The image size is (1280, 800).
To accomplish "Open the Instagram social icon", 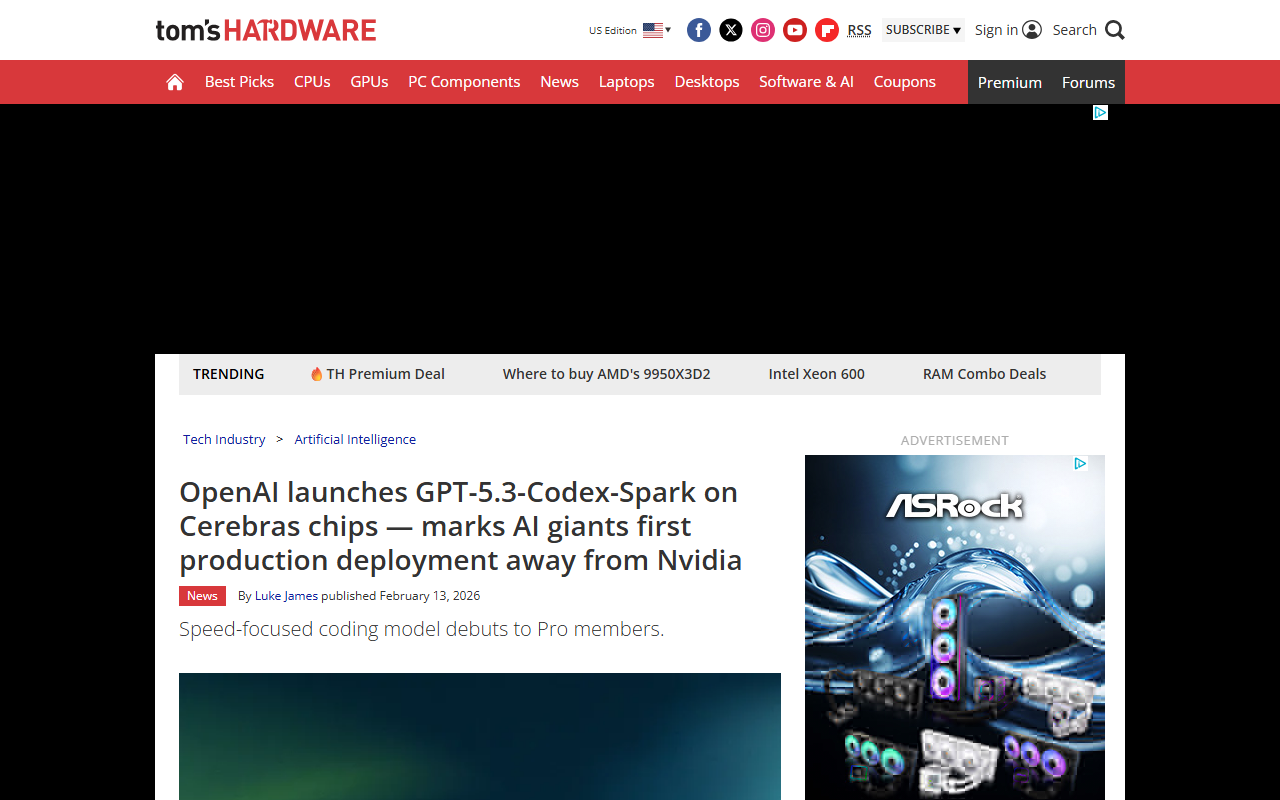I will 763,30.
